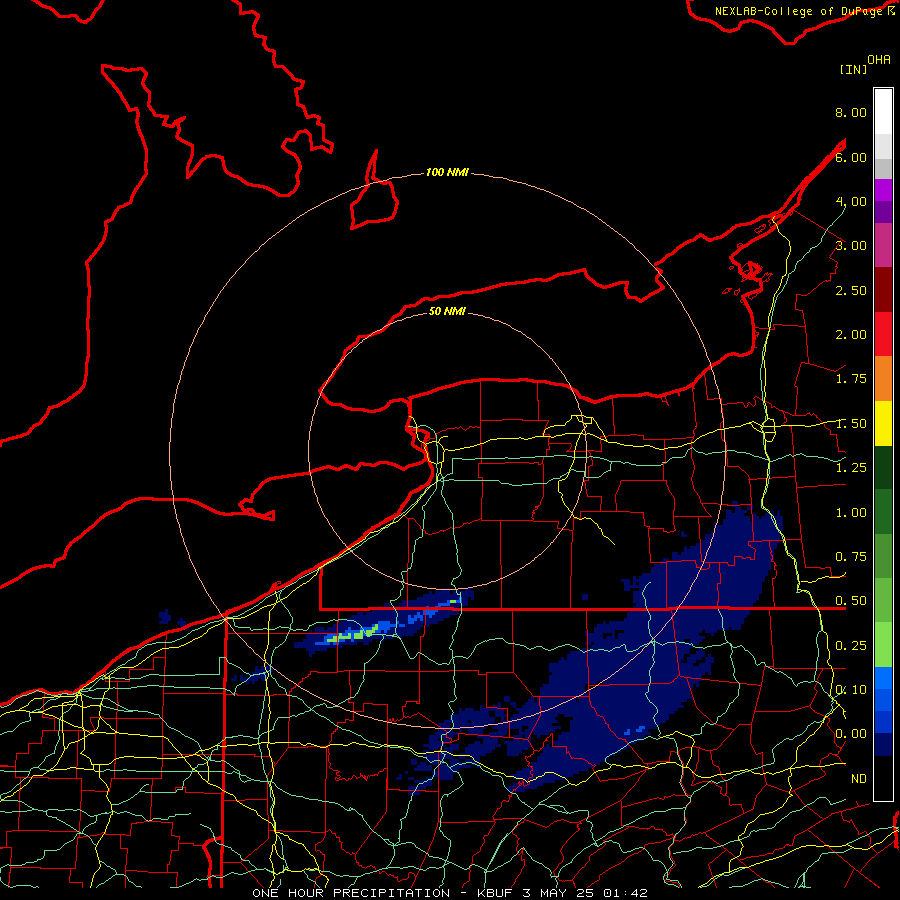Click the 0.75 legend value
900x900 pixels.
pyautogui.click(x=851, y=557)
